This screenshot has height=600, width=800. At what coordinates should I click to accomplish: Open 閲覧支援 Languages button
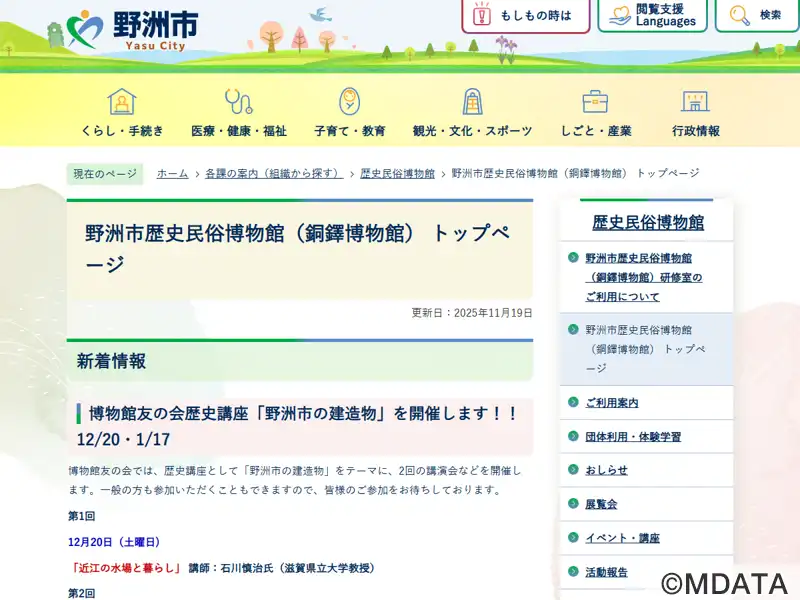[x=653, y=15]
